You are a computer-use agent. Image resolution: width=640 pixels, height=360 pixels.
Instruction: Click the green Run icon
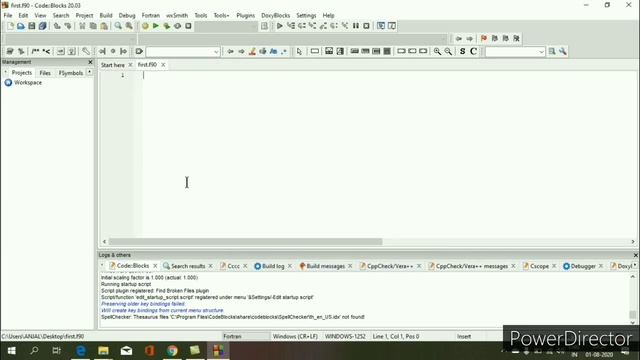click(x=156, y=26)
